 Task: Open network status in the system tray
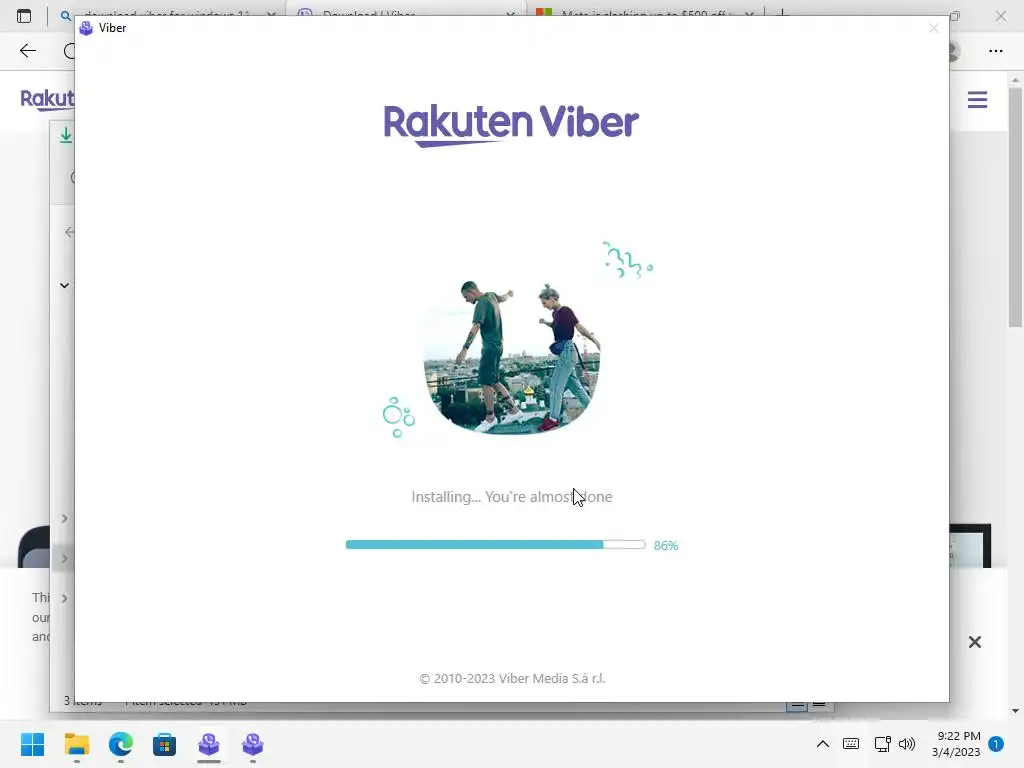tap(882, 744)
